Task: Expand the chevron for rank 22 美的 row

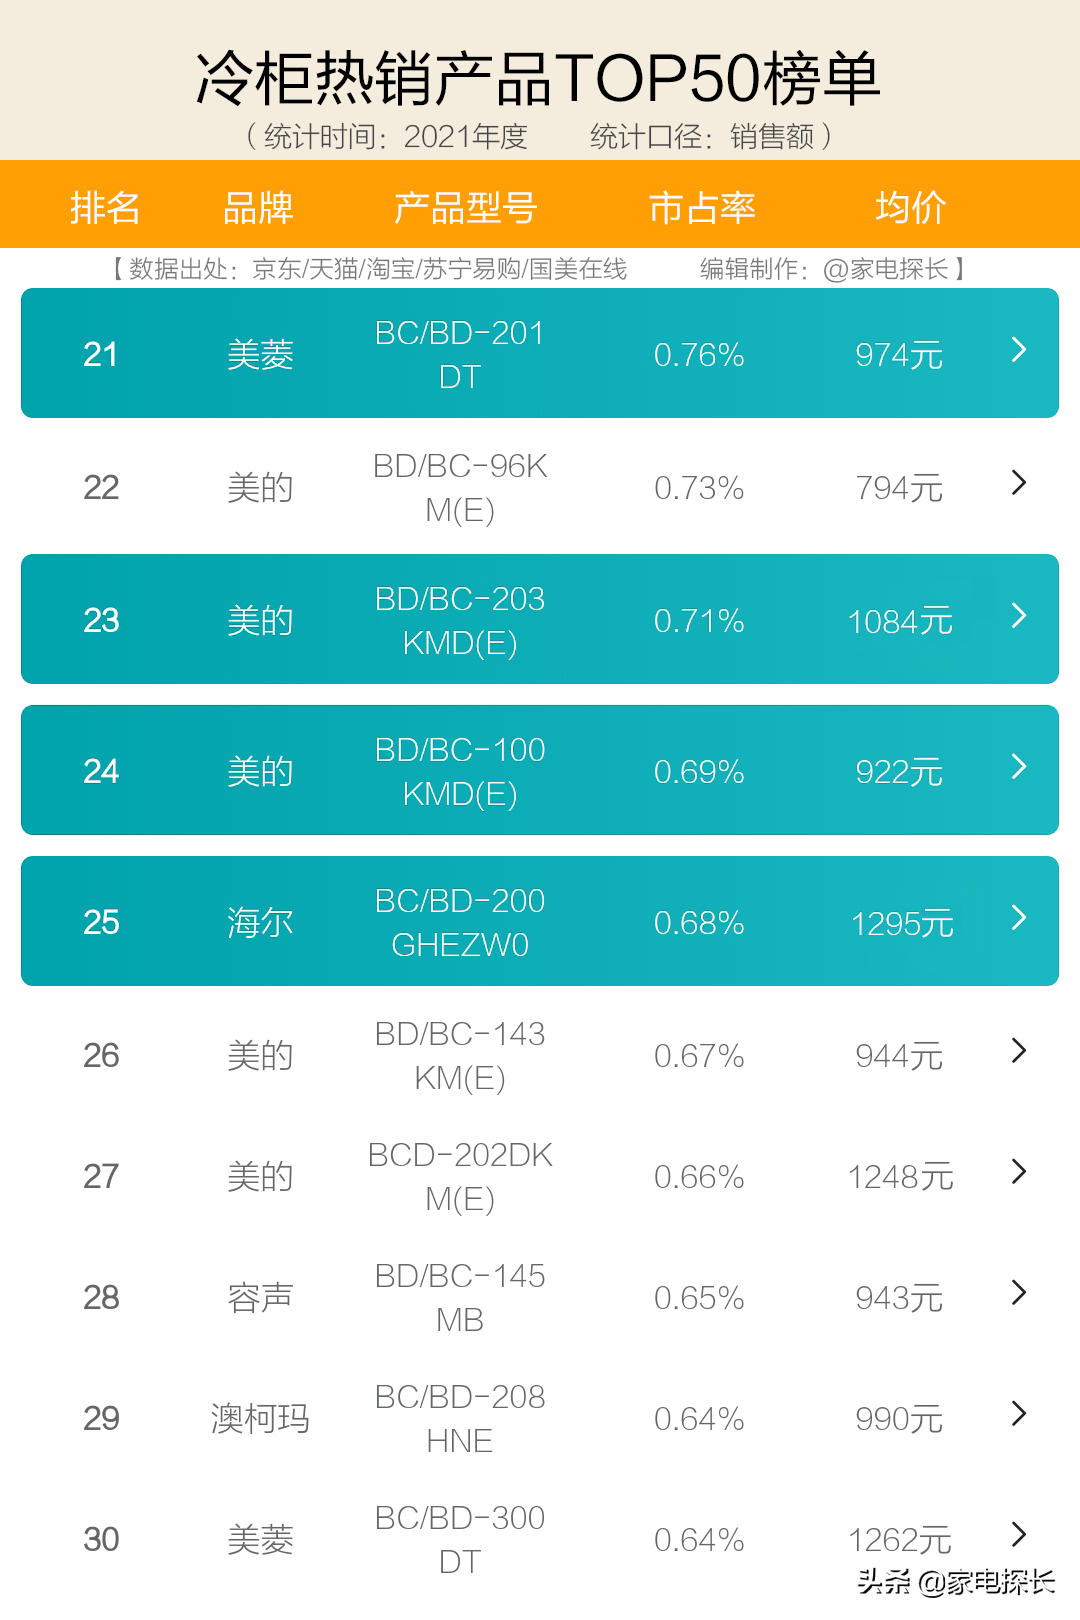Action: [x=1019, y=483]
